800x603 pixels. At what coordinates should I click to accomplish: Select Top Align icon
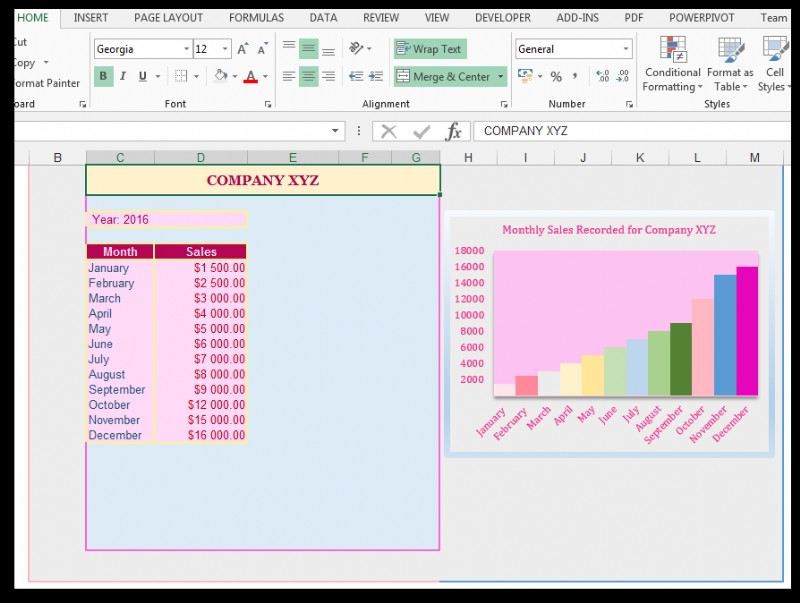point(289,48)
